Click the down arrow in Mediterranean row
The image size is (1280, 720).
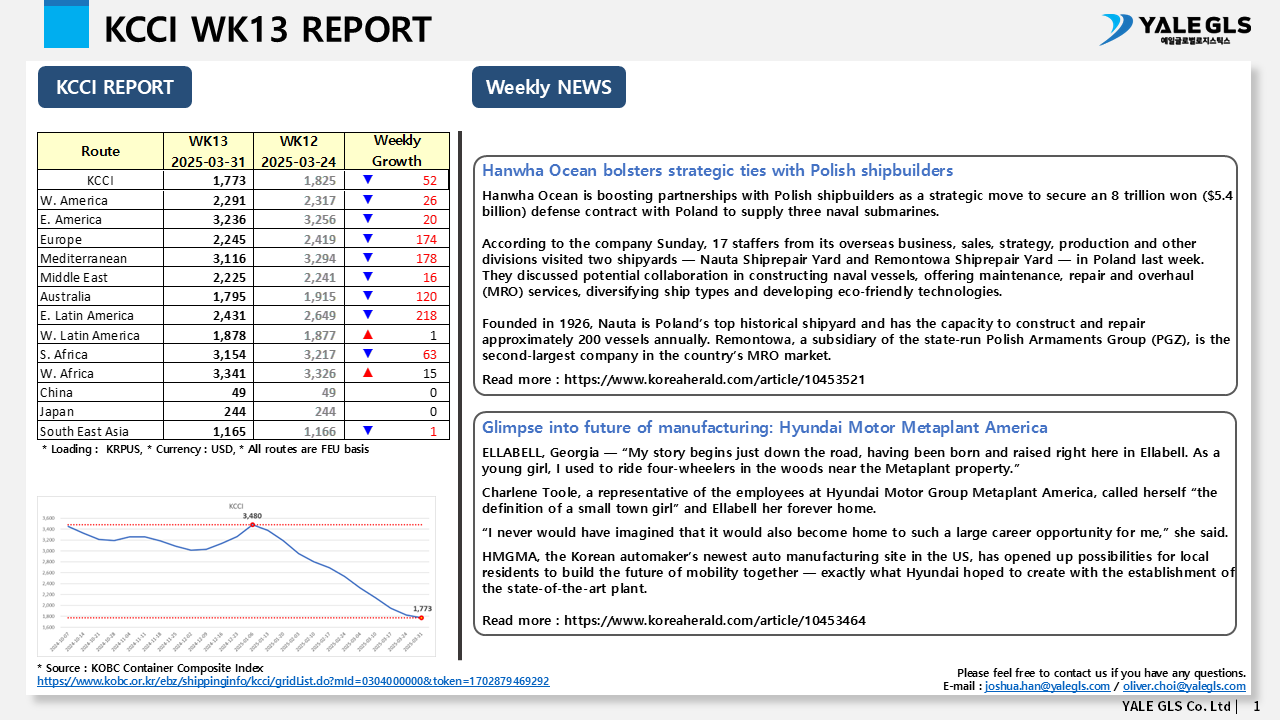[368, 257]
